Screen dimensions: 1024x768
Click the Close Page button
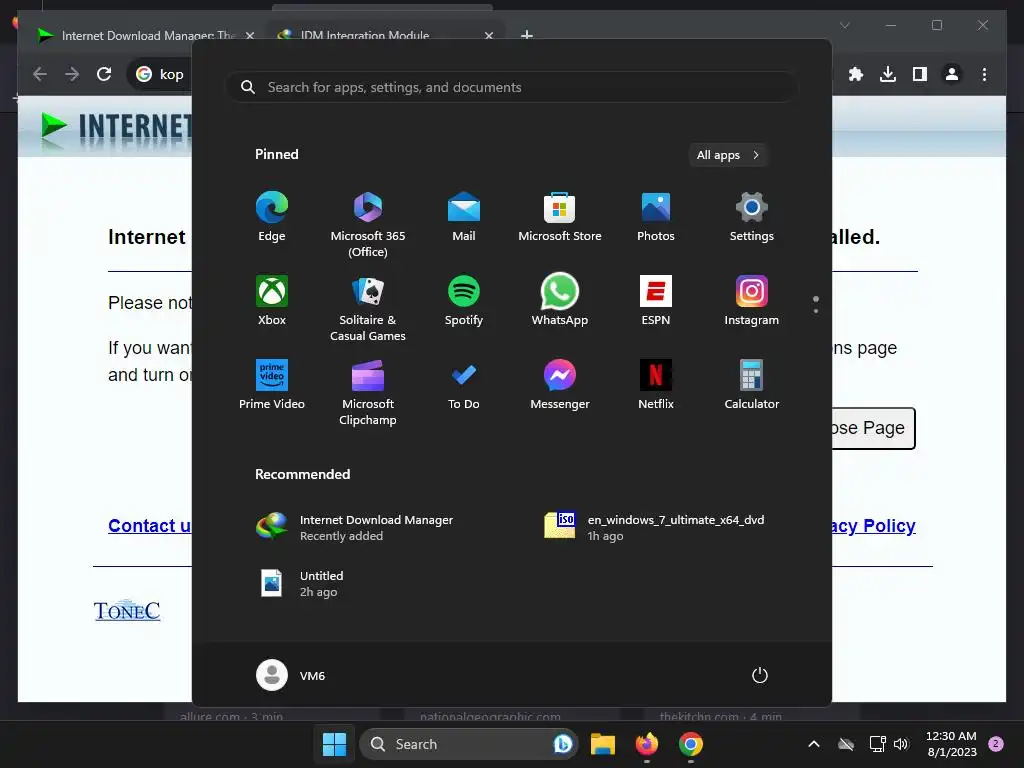(x=873, y=428)
